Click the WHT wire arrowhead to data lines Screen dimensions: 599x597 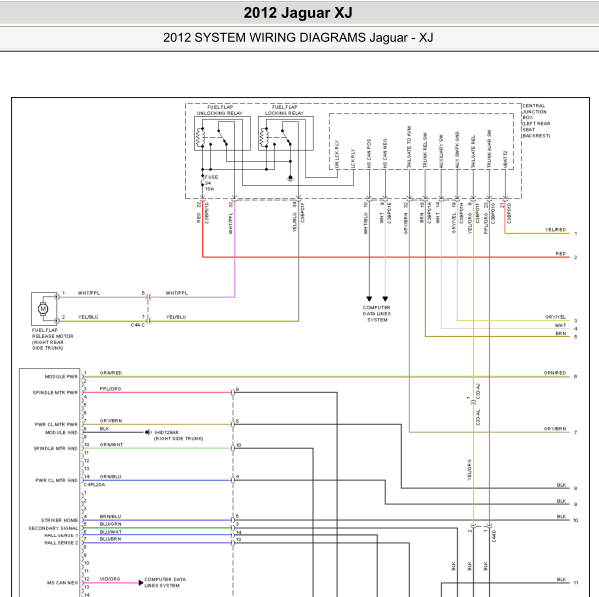(385, 299)
